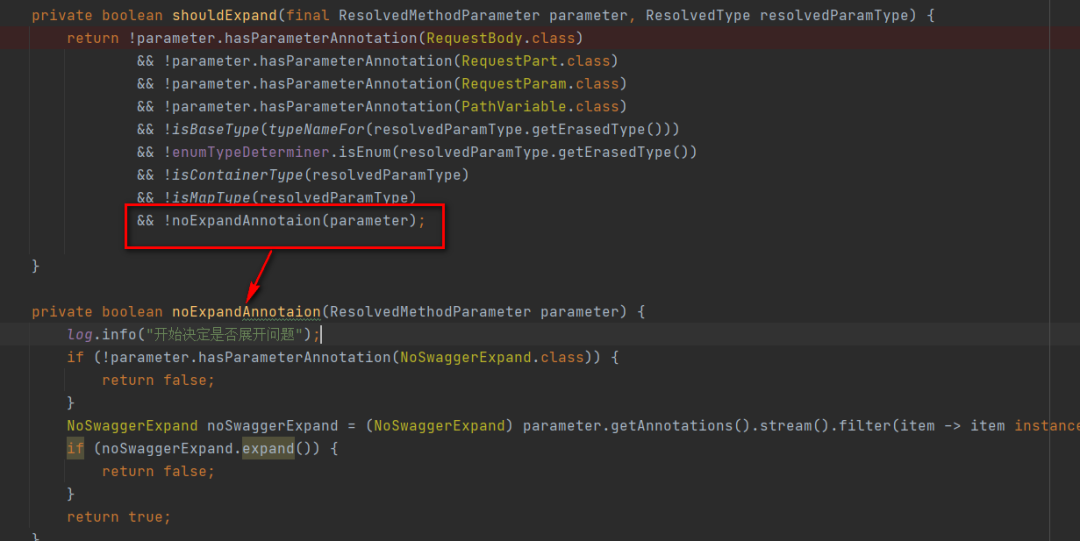Click the resolvedParamType parameter in shouldExpand signature
Image resolution: width=1080 pixels, height=541 pixels.
click(x=834, y=15)
